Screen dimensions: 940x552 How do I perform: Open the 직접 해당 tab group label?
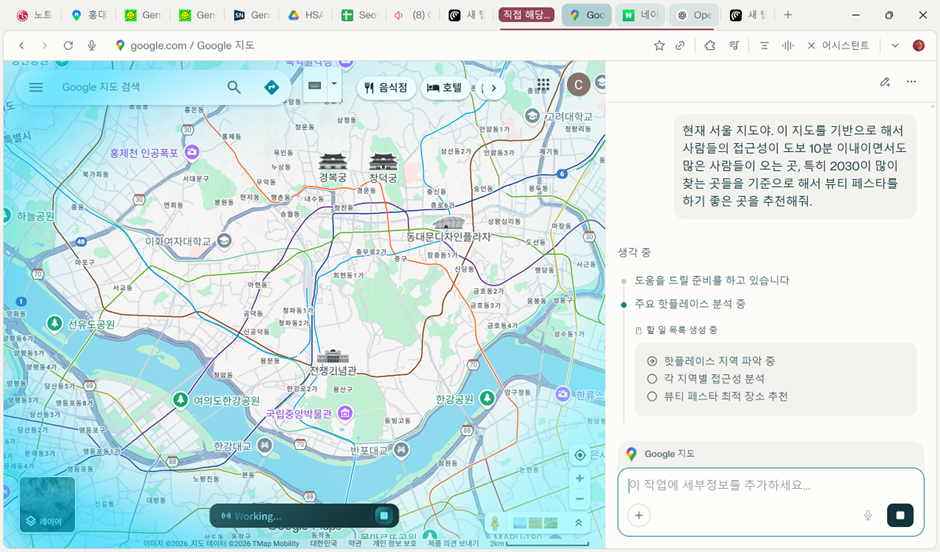[526, 15]
